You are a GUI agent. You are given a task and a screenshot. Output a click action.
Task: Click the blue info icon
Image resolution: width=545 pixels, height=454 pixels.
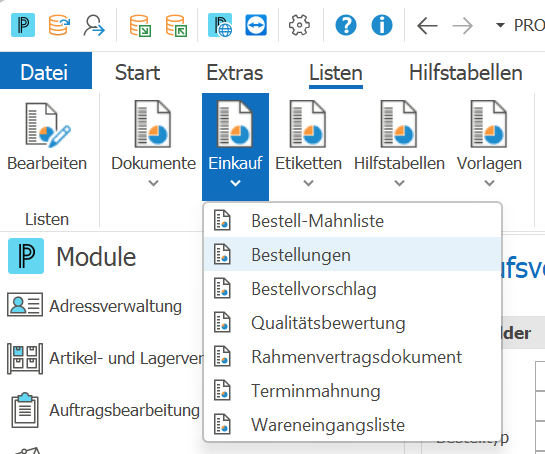click(x=382, y=25)
